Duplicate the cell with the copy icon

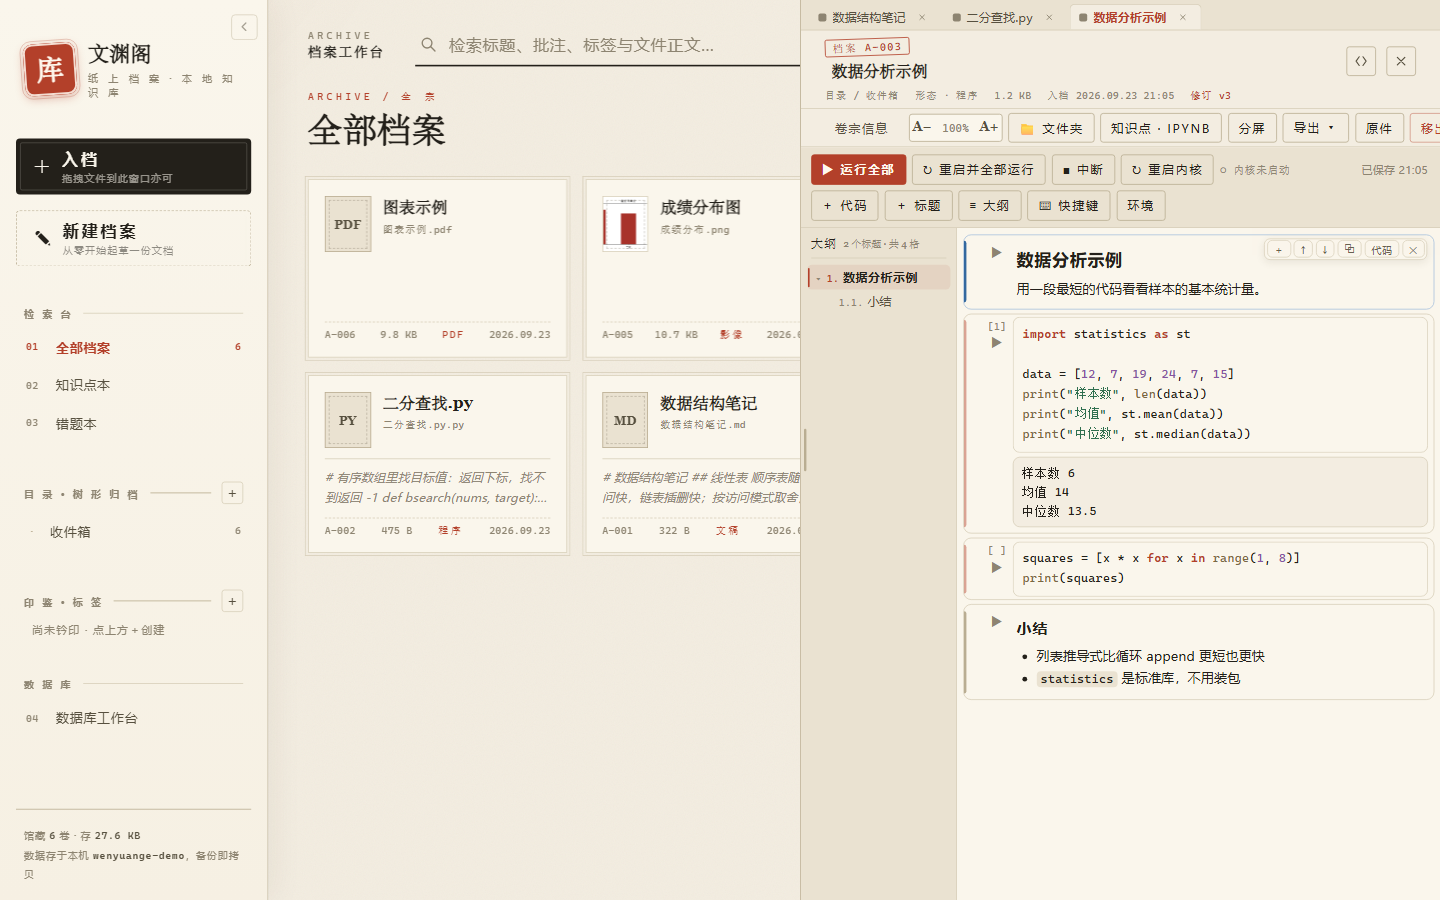(1348, 250)
